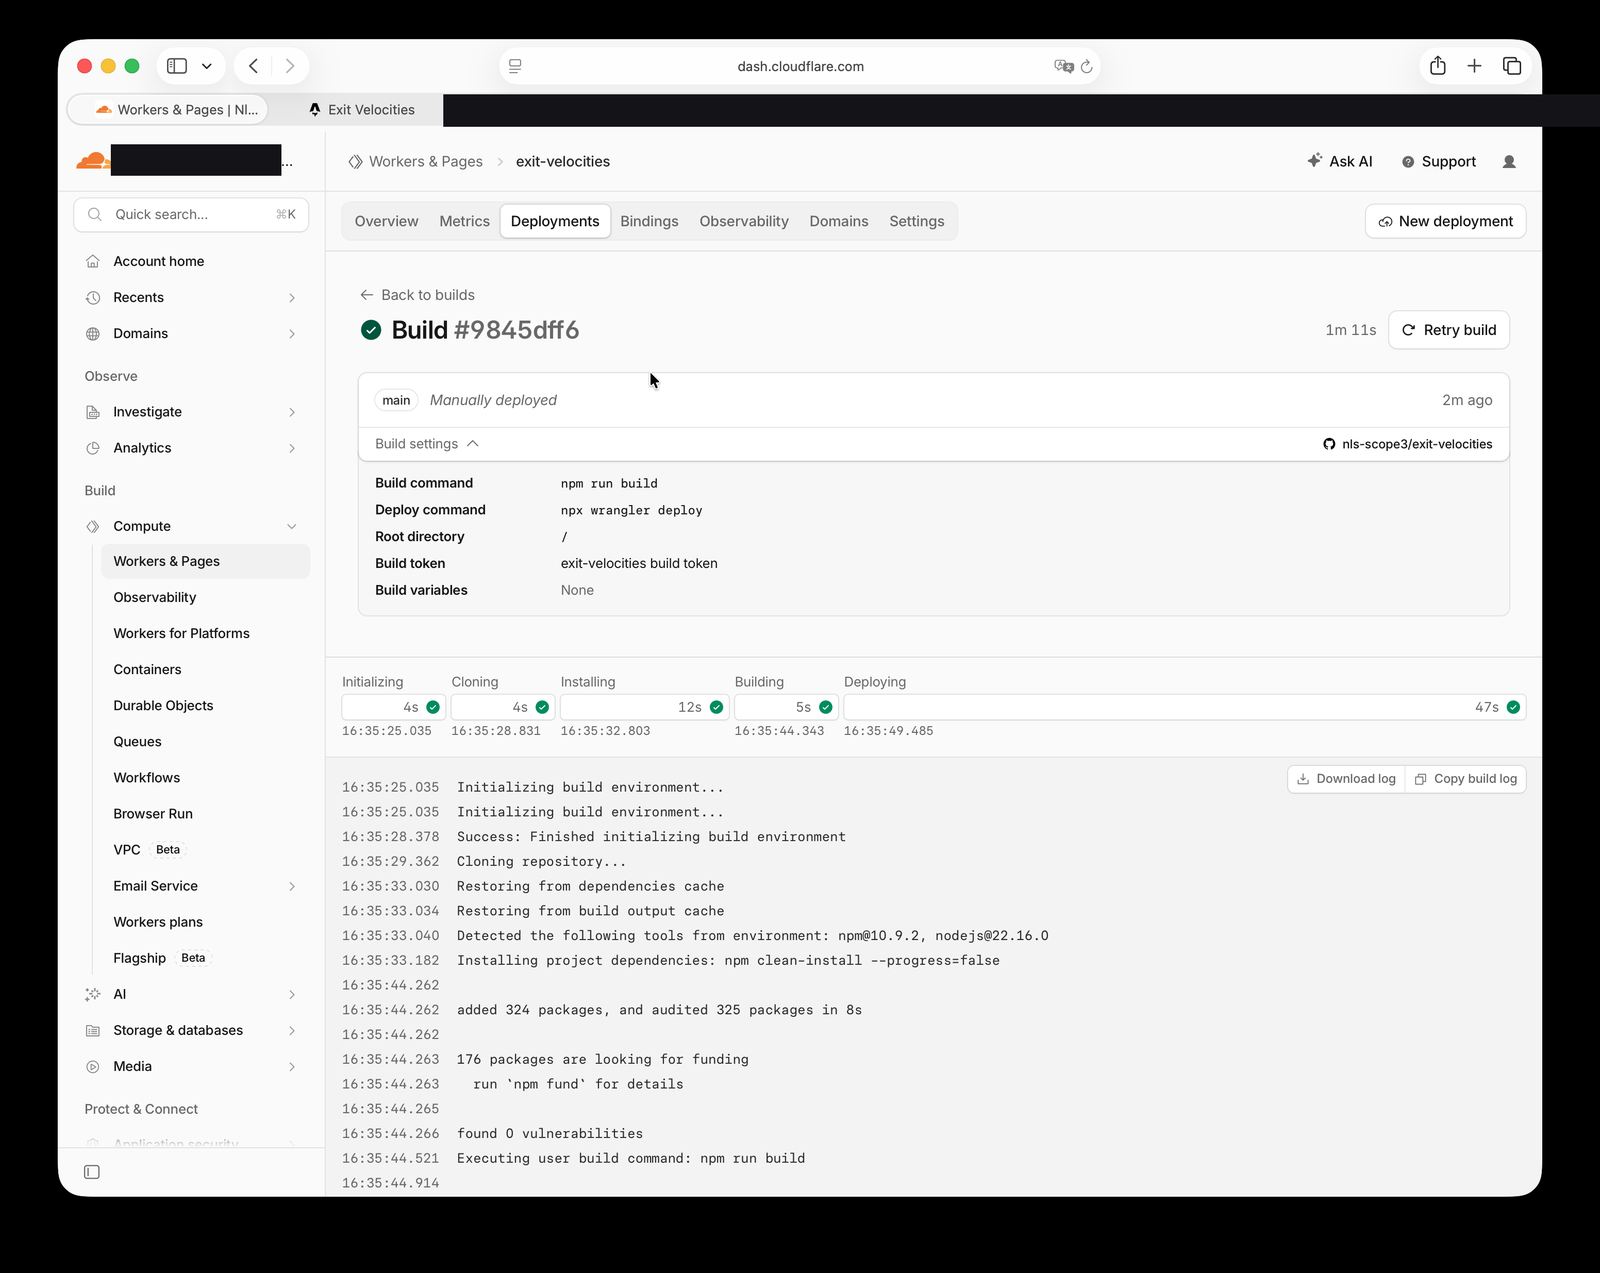Image resolution: width=1600 pixels, height=1273 pixels.
Task: Click the Storage & databases icon
Action: pyautogui.click(x=93, y=1030)
